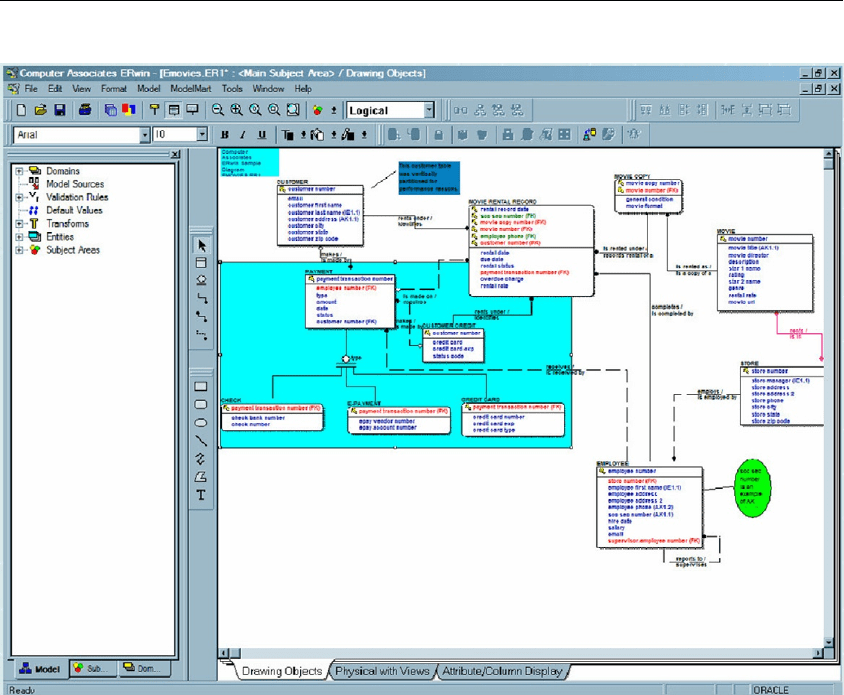
Task: Click the horizontal scrollbar right arrow
Action: (818, 653)
